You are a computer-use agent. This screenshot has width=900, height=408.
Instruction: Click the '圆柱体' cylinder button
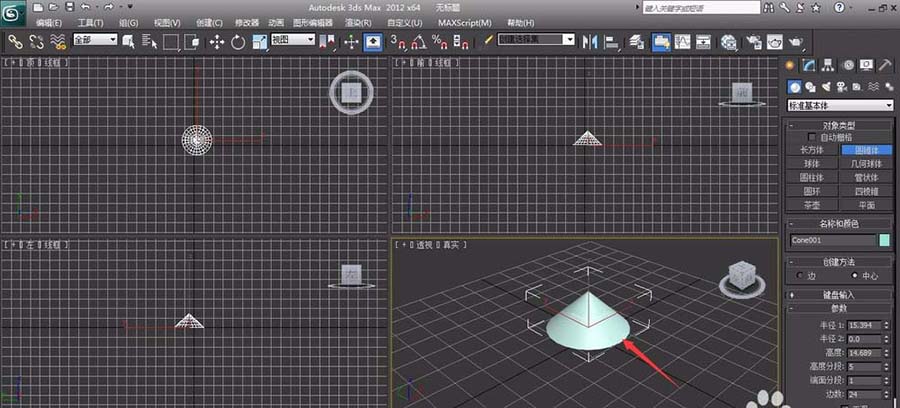812,178
